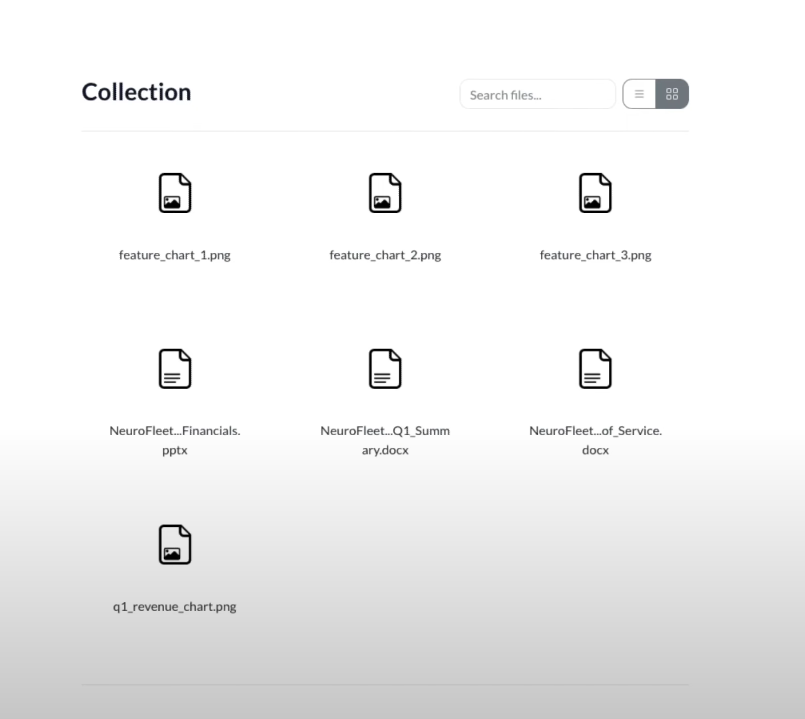The height and width of the screenshot is (719, 805).
Task: Click the feature_chart_2.png file name text
Action: pyautogui.click(x=385, y=255)
